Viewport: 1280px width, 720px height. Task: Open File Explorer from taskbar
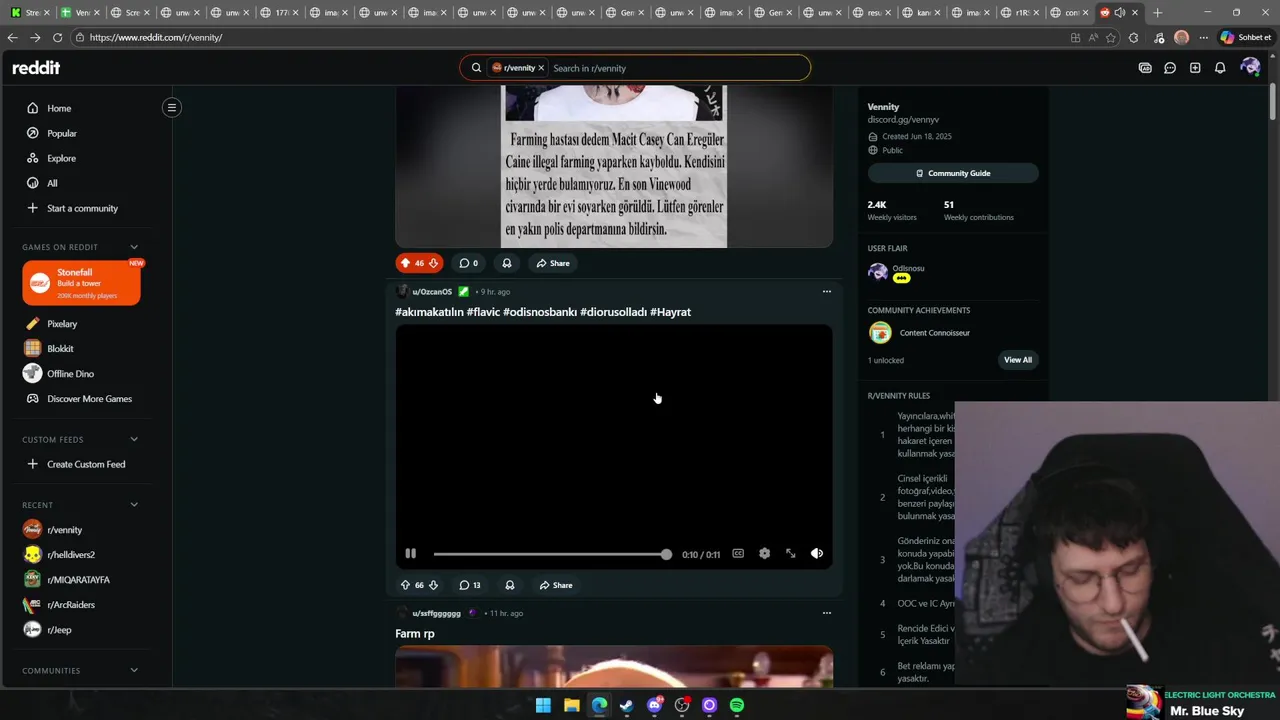point(571,705)
